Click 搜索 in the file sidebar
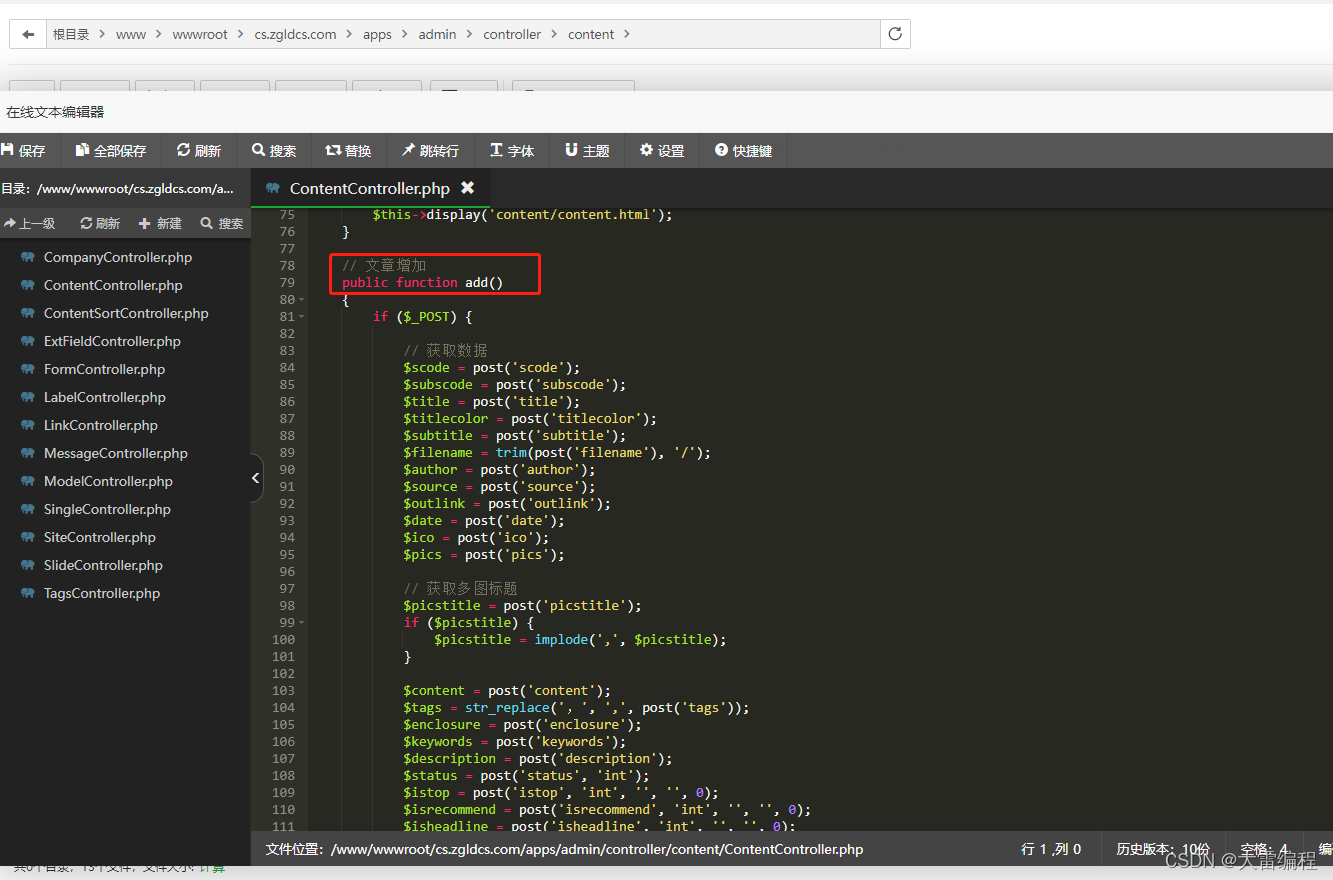This screenshot has height=880, width=1333. pos(222,223)
